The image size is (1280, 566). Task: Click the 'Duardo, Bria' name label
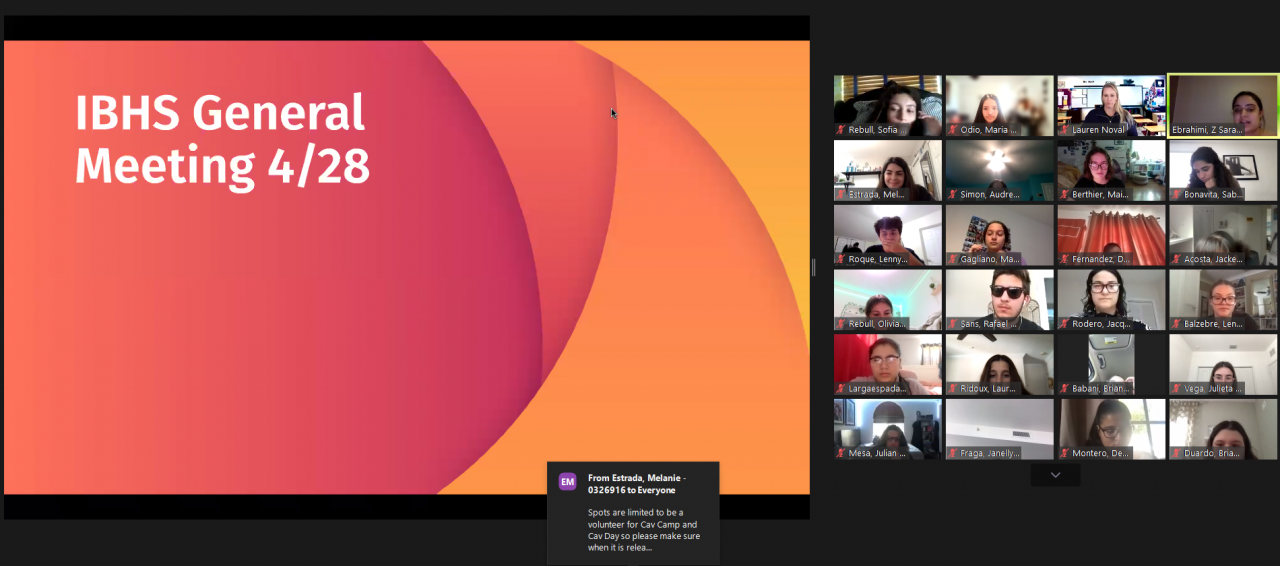pyautogui.click(x=1213, y=453)
